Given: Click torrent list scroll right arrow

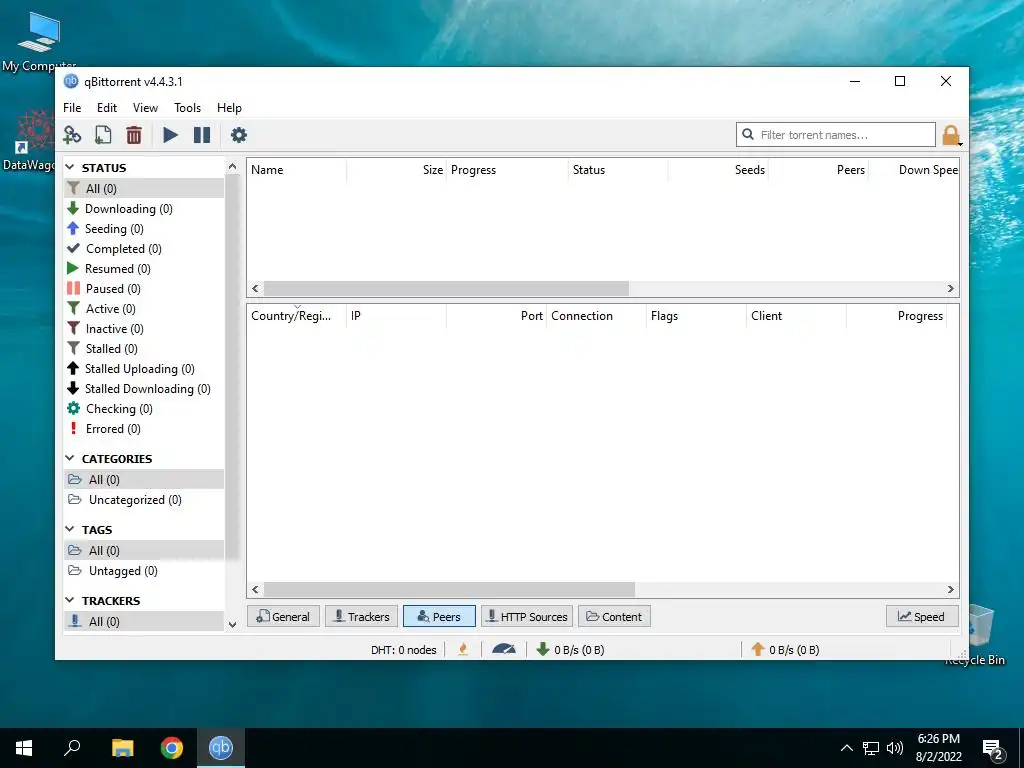Looking at the screenshot, I should point(951,289).
